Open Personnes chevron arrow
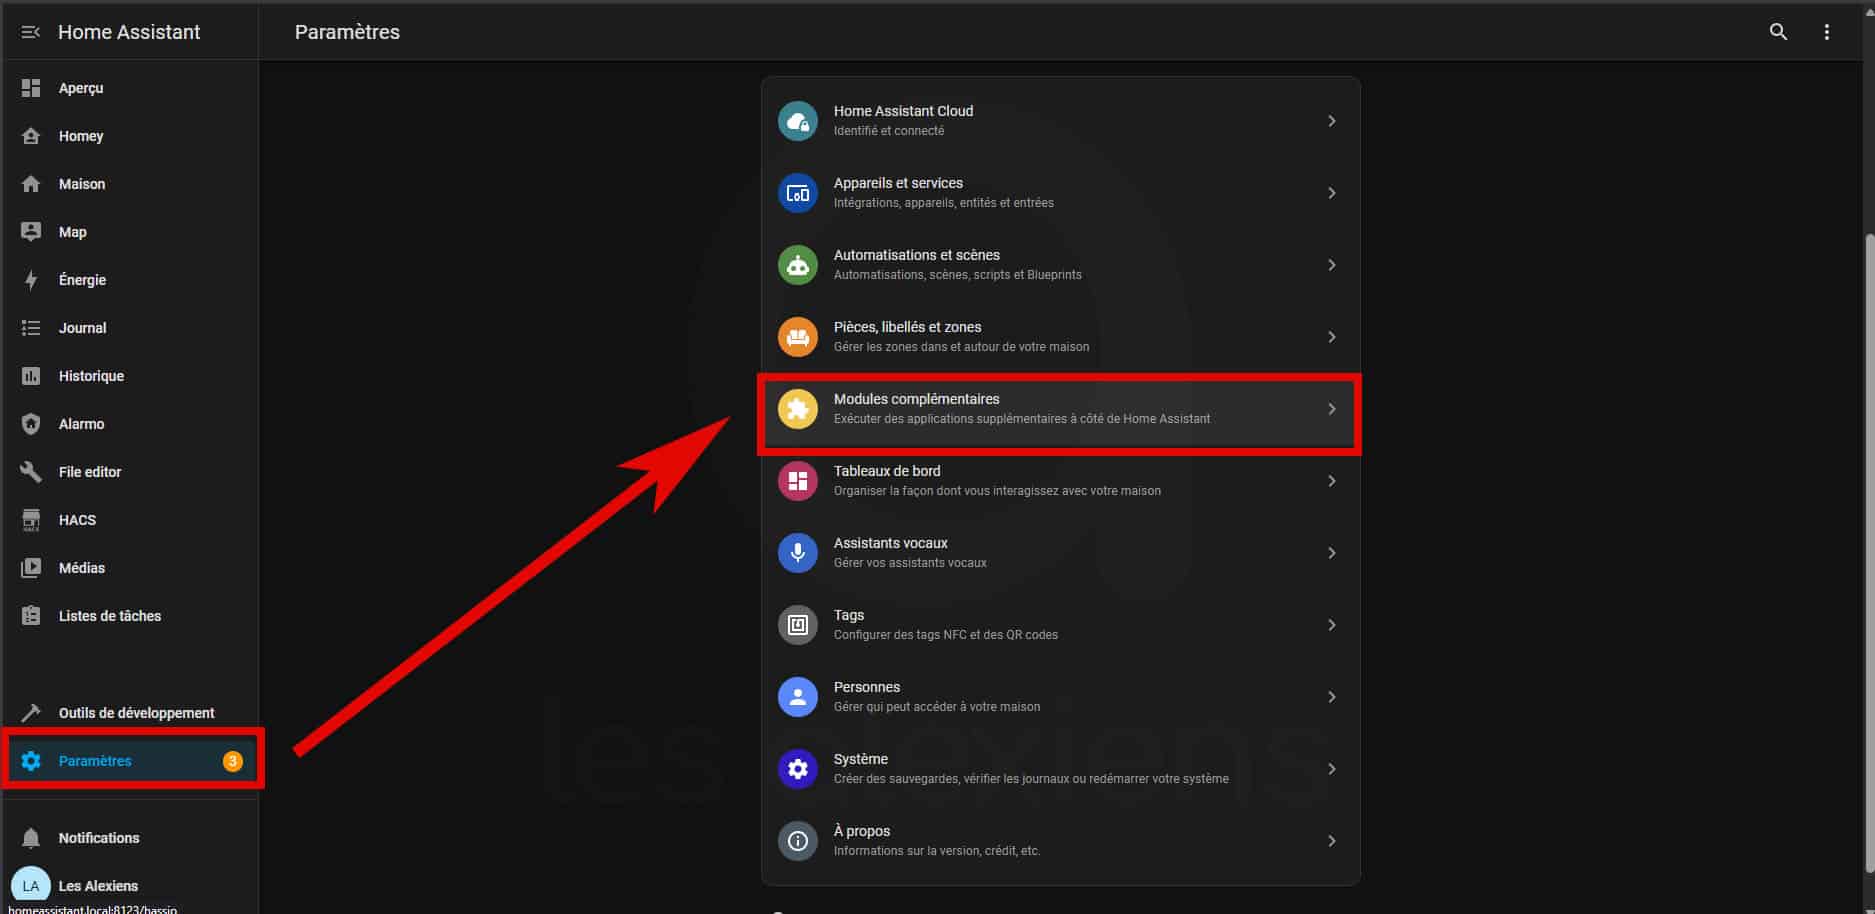 tap(1332, 697)
